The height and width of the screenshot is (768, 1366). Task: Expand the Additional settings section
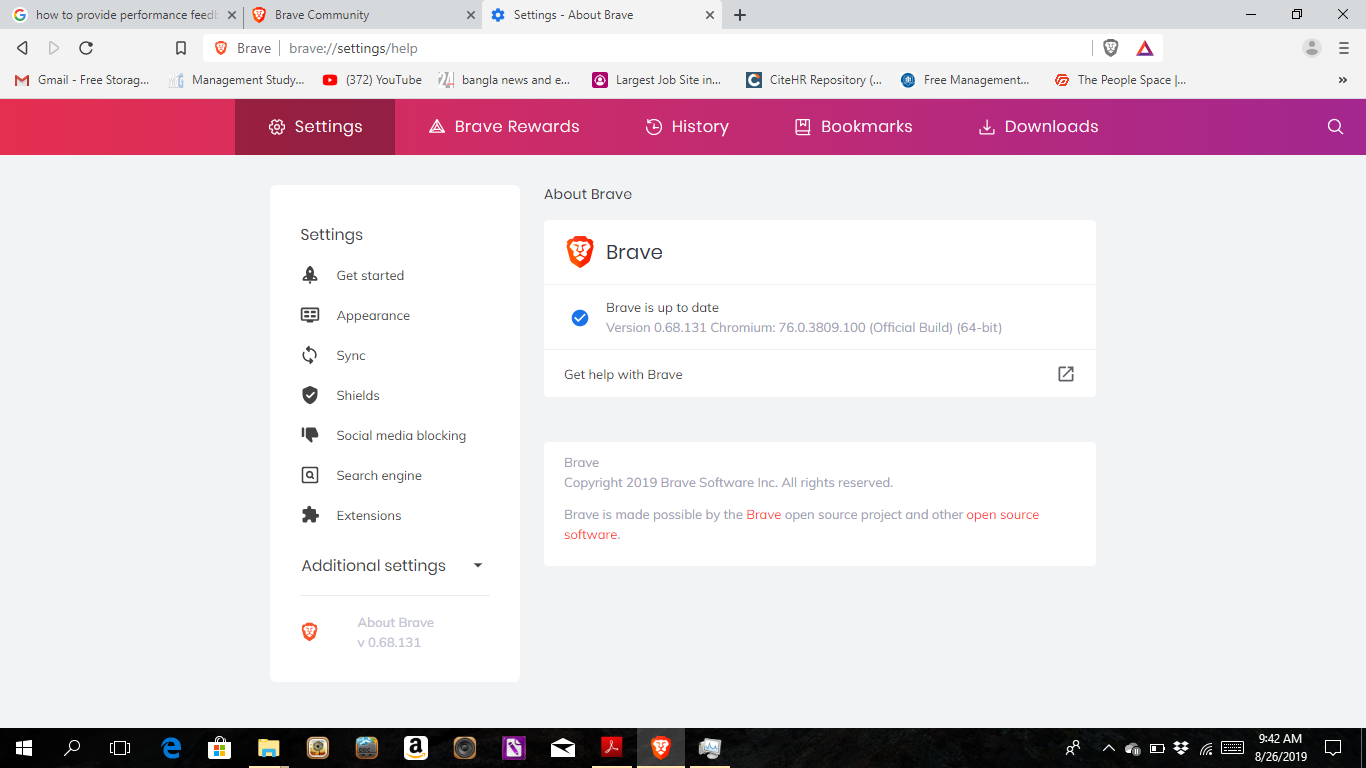pyautogui.click(x=392, y=565)
